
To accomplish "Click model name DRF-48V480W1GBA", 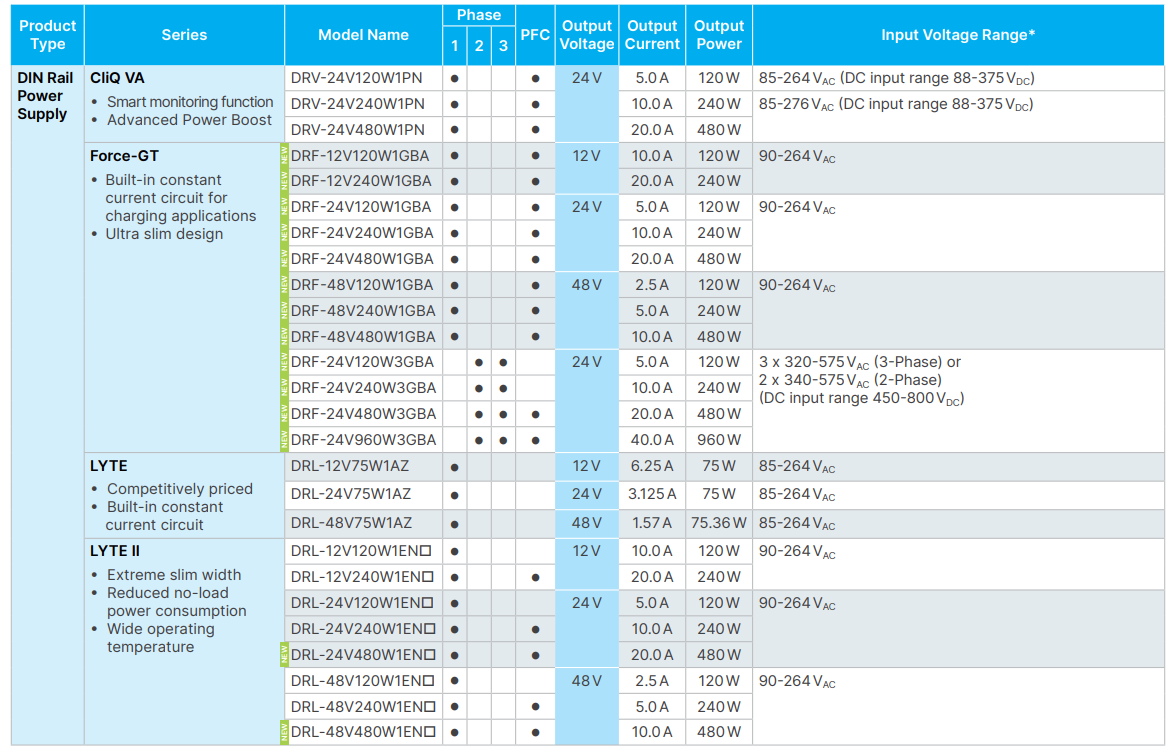I will click(363, 336).
